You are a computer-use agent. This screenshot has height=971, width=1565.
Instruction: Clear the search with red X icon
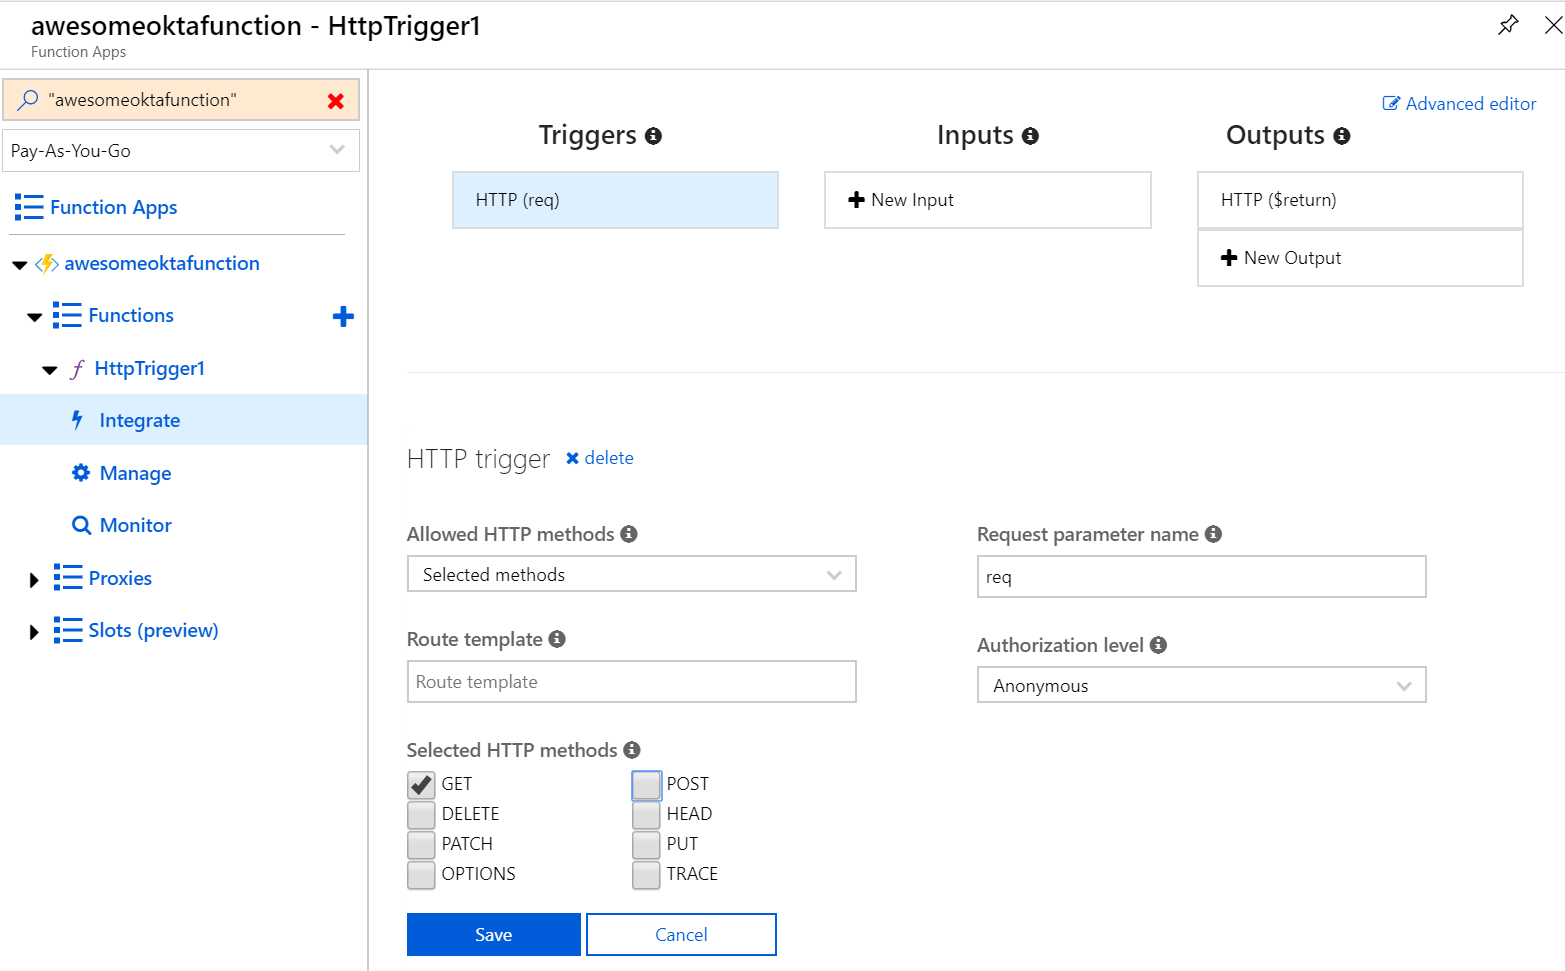336,101
